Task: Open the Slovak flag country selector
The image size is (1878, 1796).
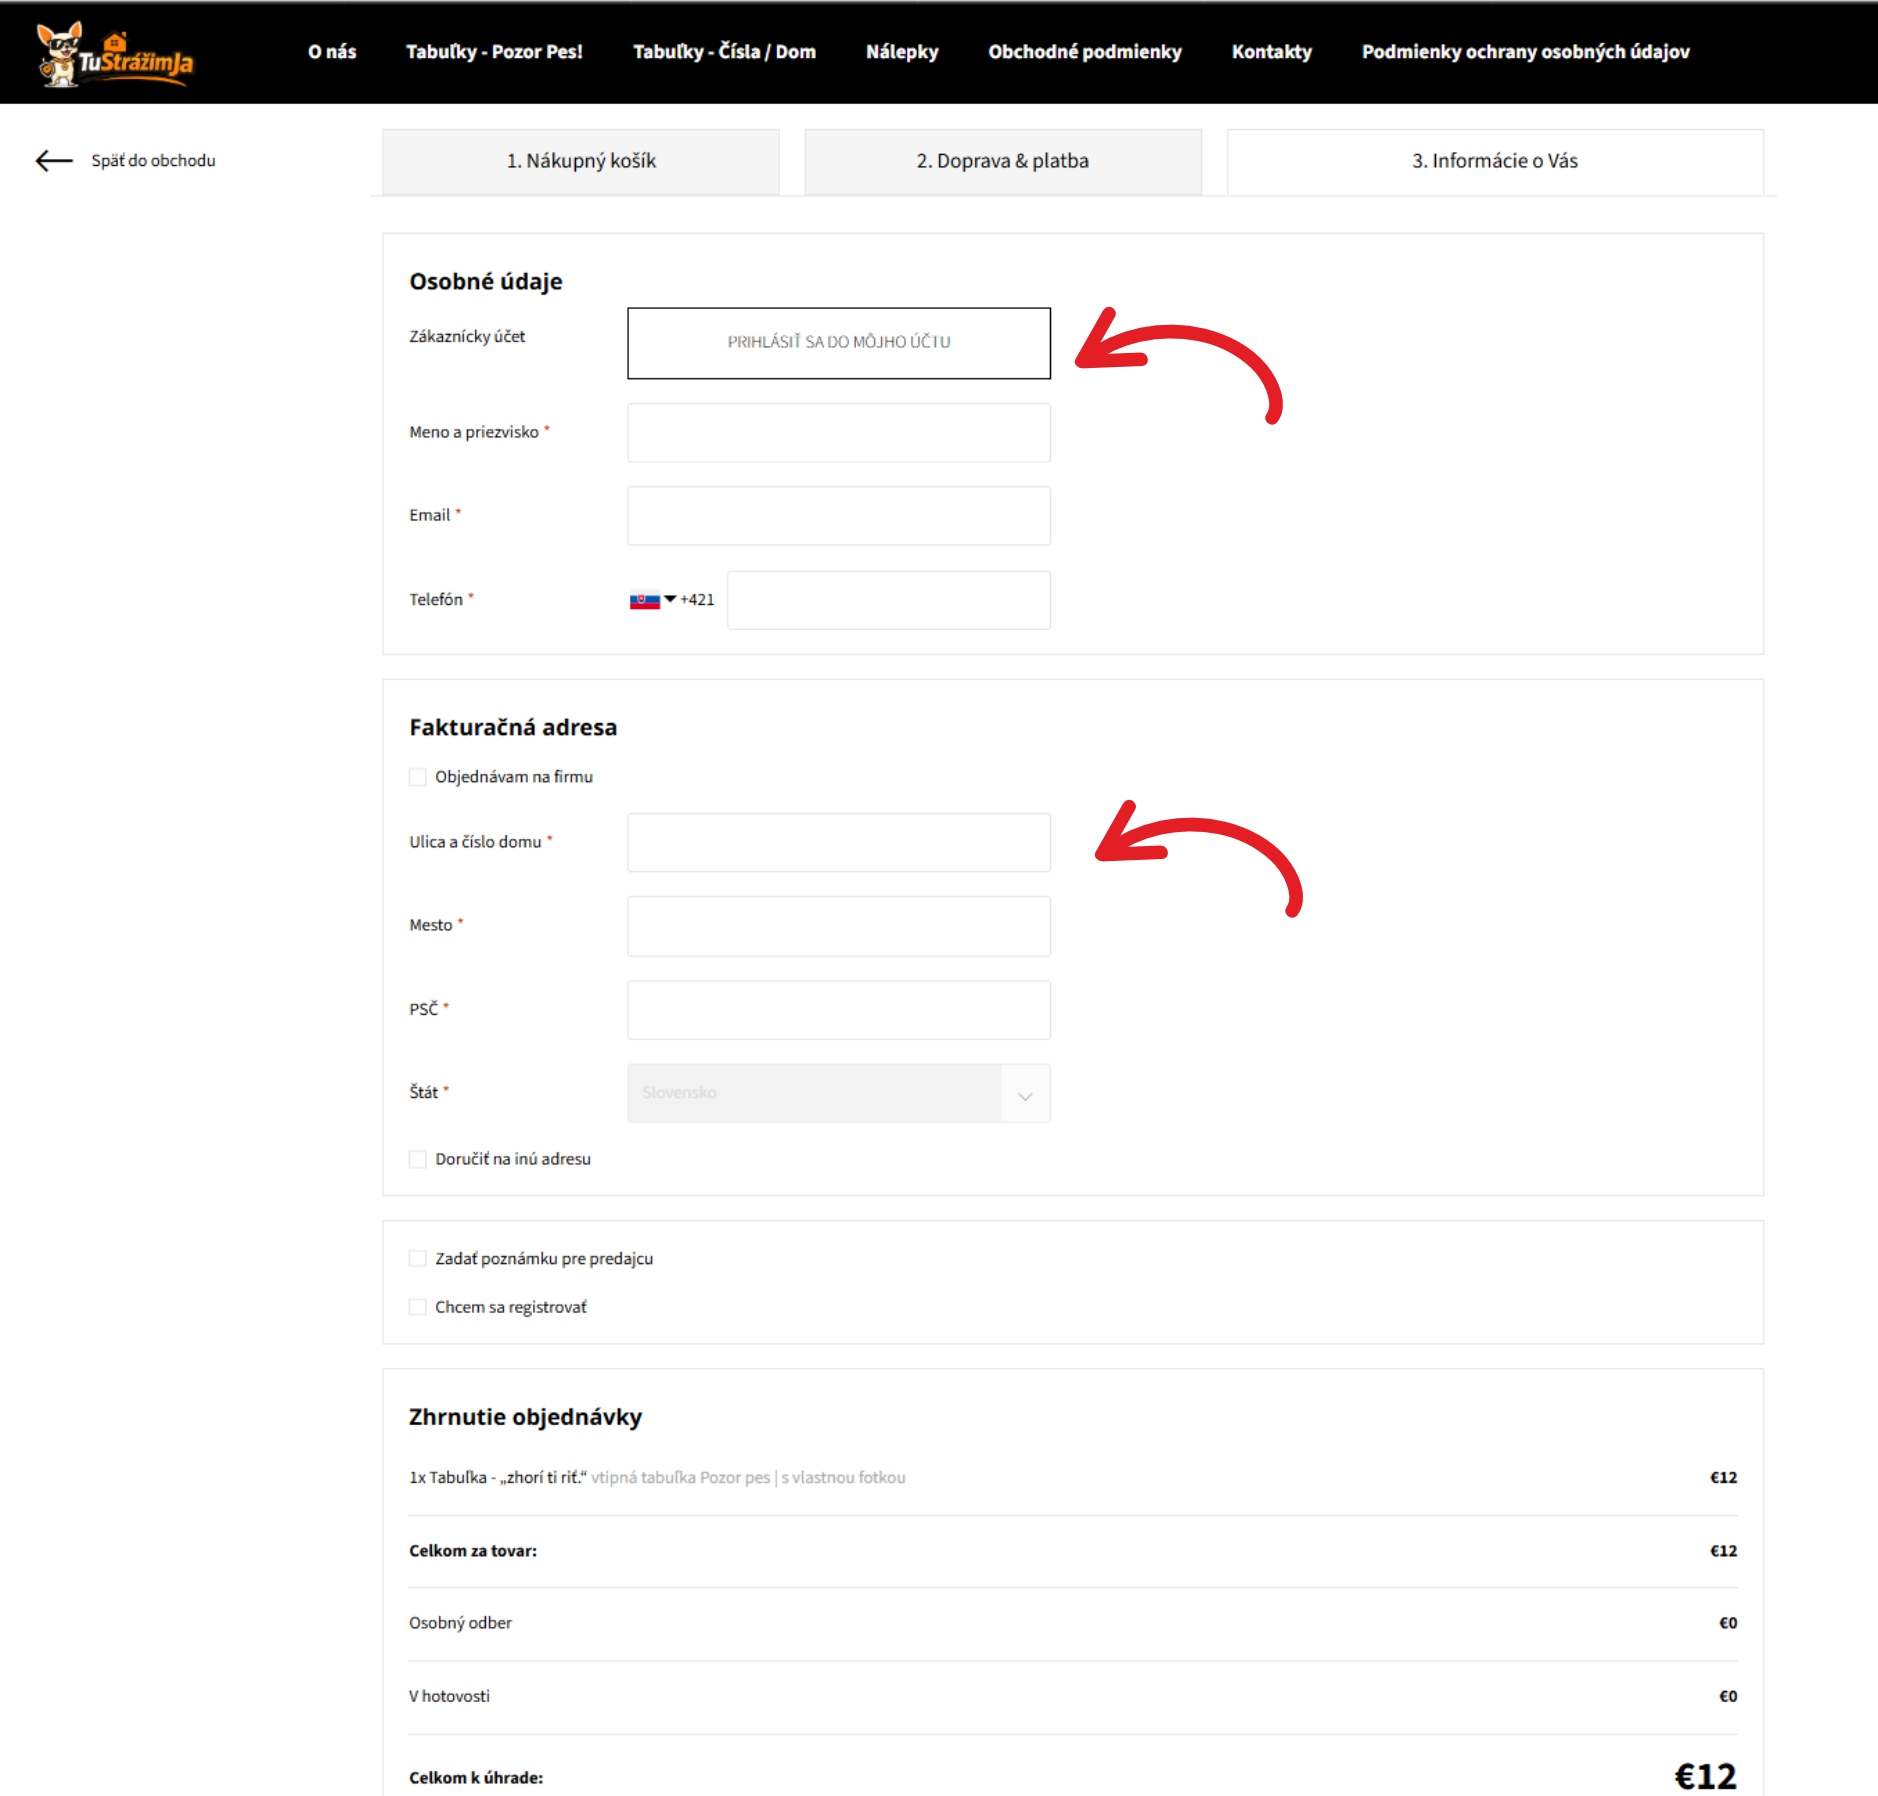Action: pyautogui.click(x=644, y=600)
